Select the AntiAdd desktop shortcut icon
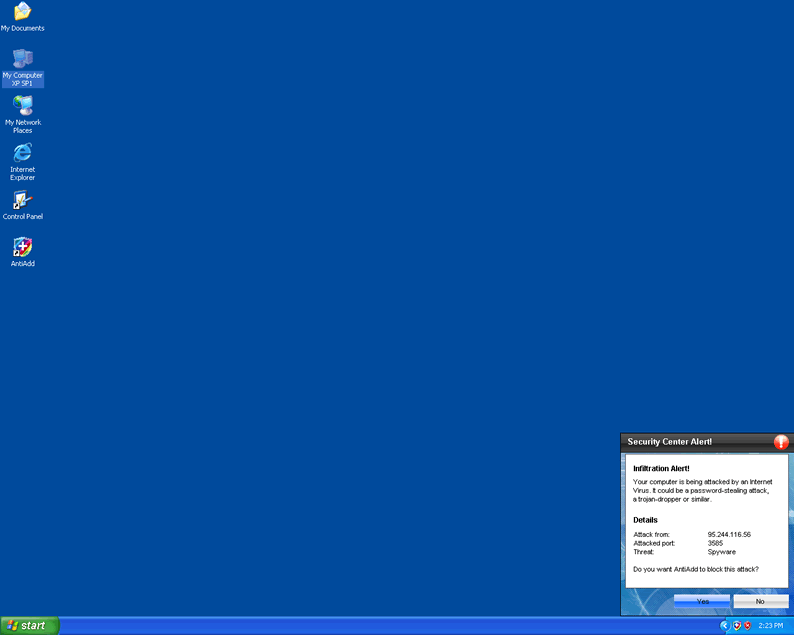 point(22,248)
